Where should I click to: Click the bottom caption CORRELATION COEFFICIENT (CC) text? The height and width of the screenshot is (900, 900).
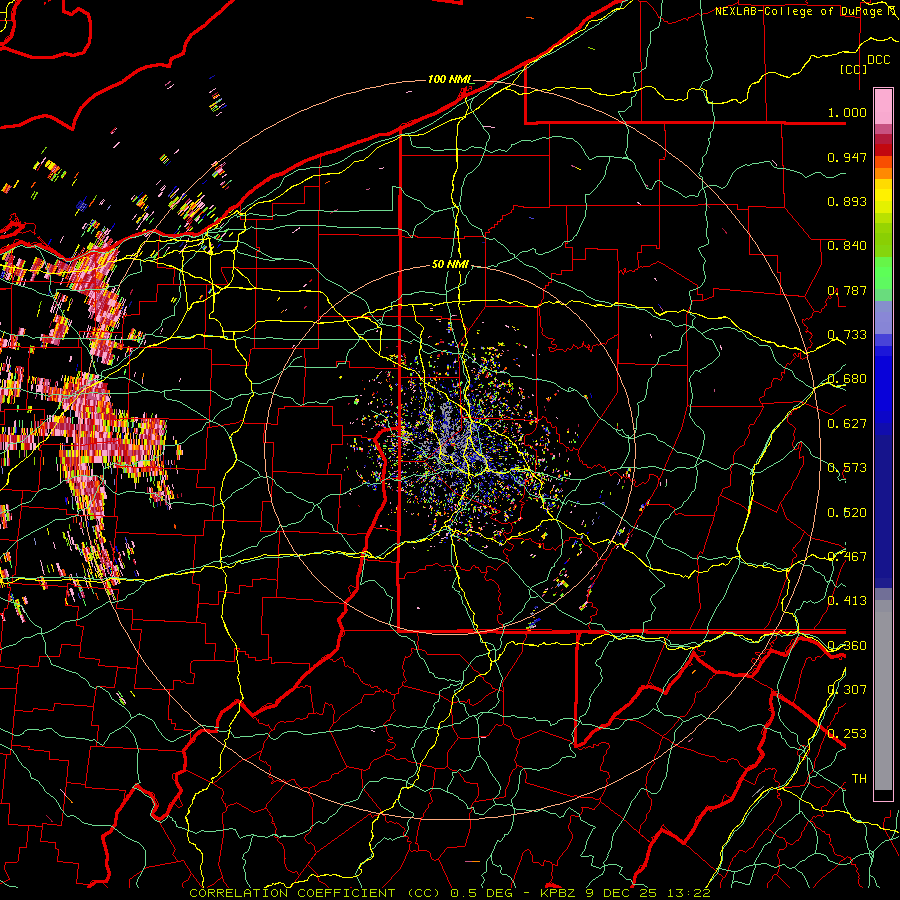[316, 893]
